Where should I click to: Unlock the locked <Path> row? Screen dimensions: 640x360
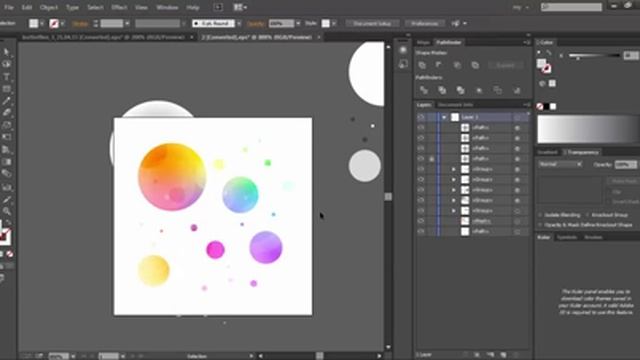coord(431,159)
